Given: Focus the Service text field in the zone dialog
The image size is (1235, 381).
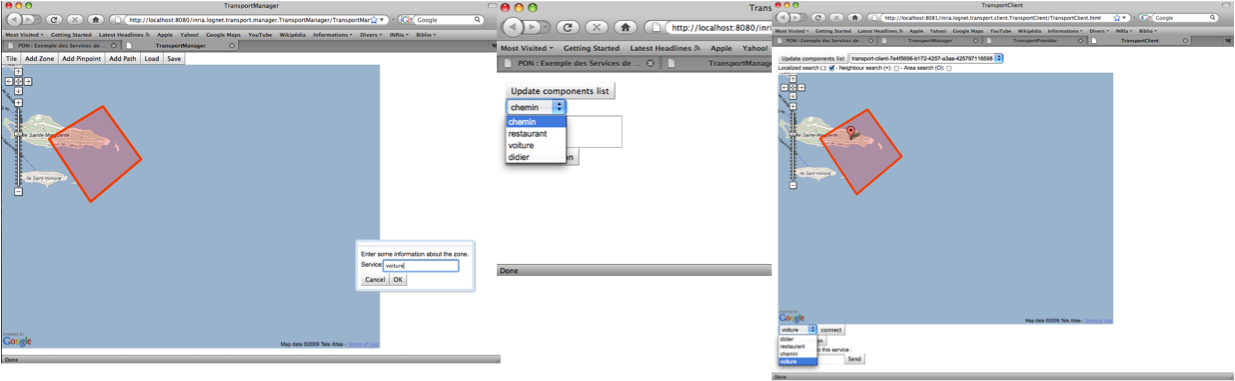Looking at the screenshot, I should [x=420, y=266].
